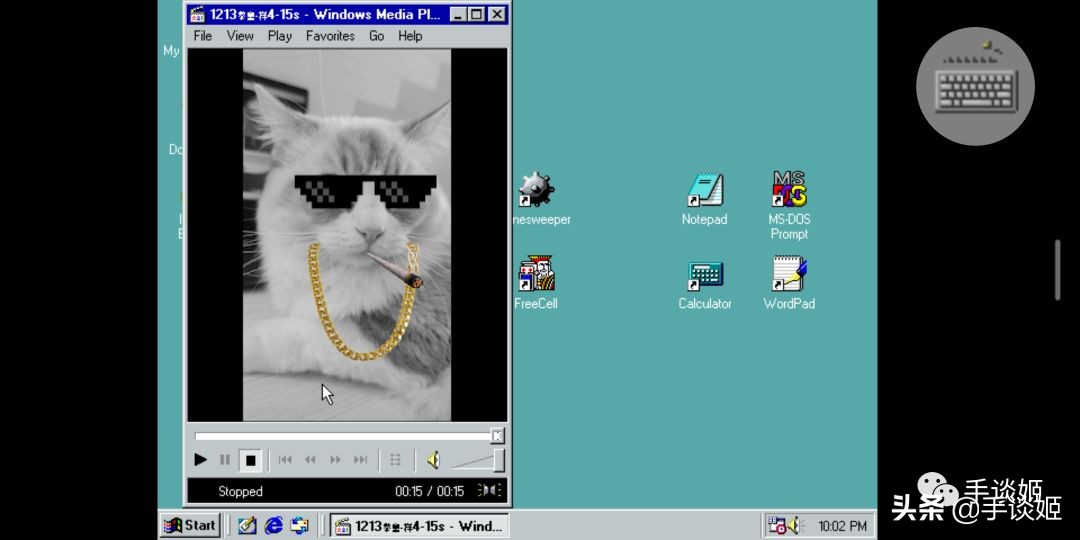Mute audio using the player's speaker icon
This screenshot has width=1080, height=540.
pos(433,460)
